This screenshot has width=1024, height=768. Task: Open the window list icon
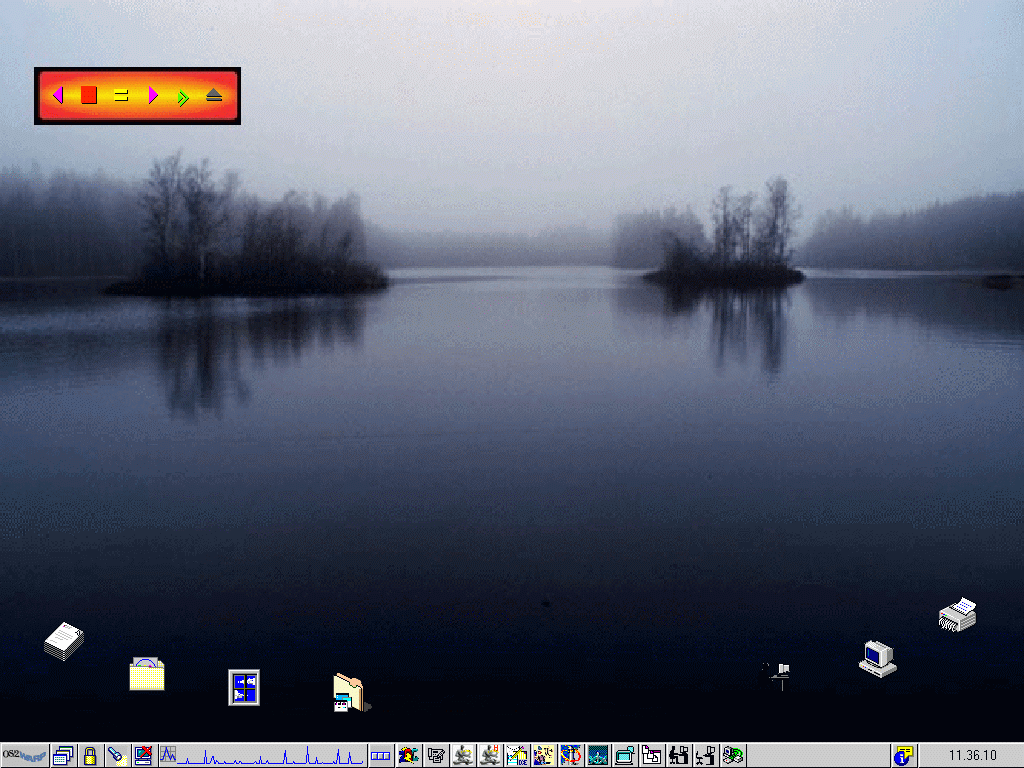pyautogui.click(x=64, y=756)
